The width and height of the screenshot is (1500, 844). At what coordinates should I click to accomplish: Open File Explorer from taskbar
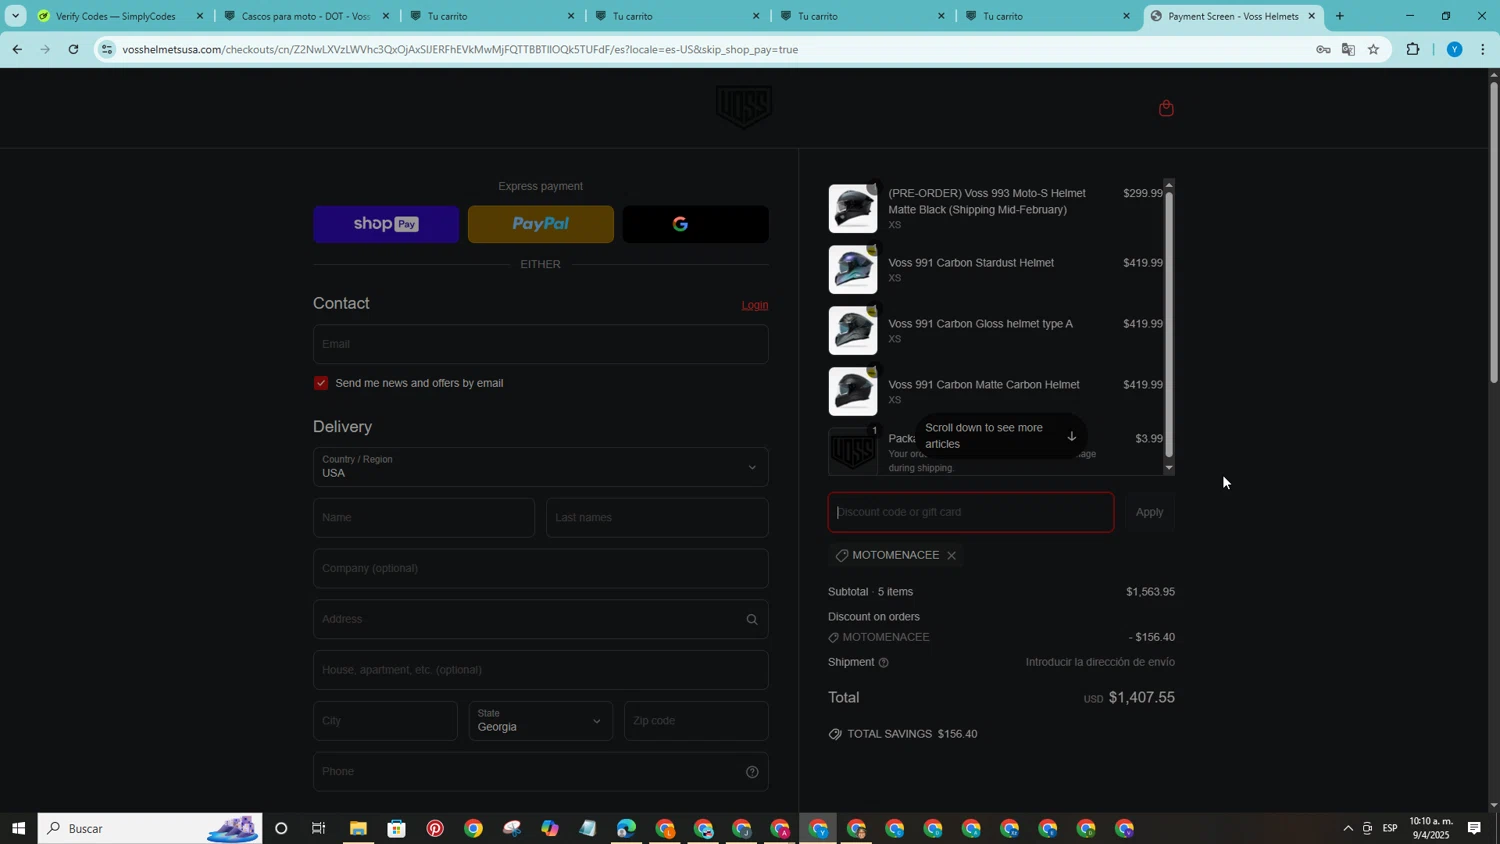[x=358, y=828]
